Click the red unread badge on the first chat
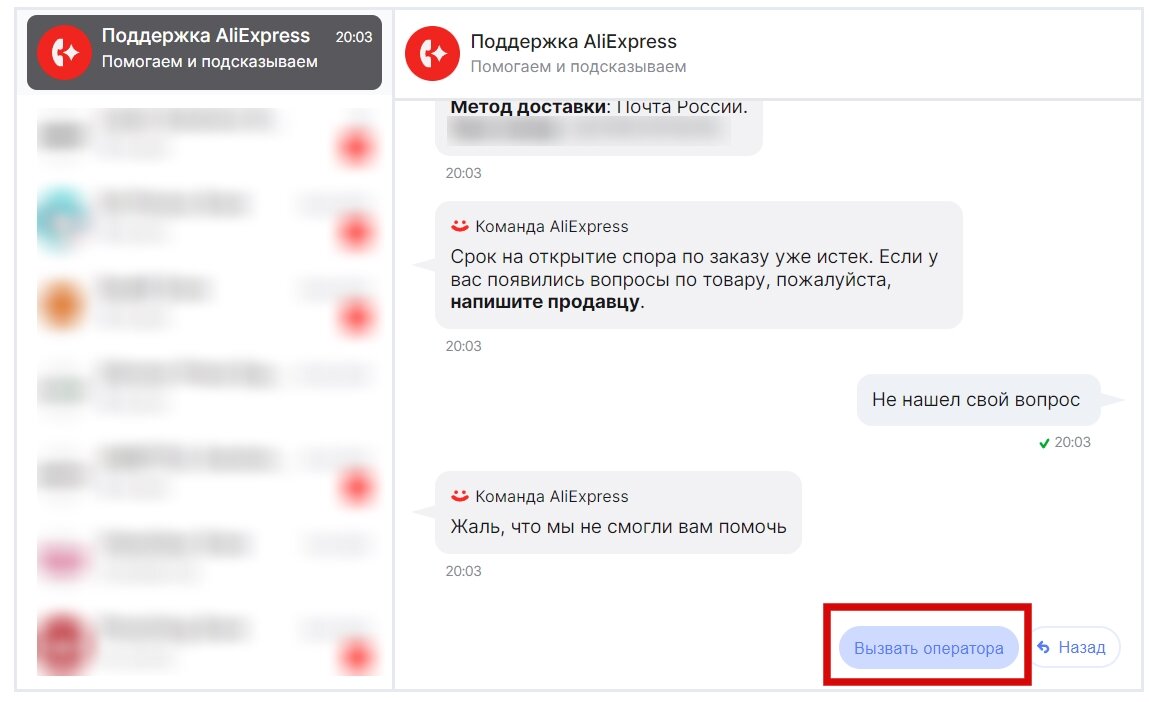This screenshot has width=1149, height=702. coord(355,146)
